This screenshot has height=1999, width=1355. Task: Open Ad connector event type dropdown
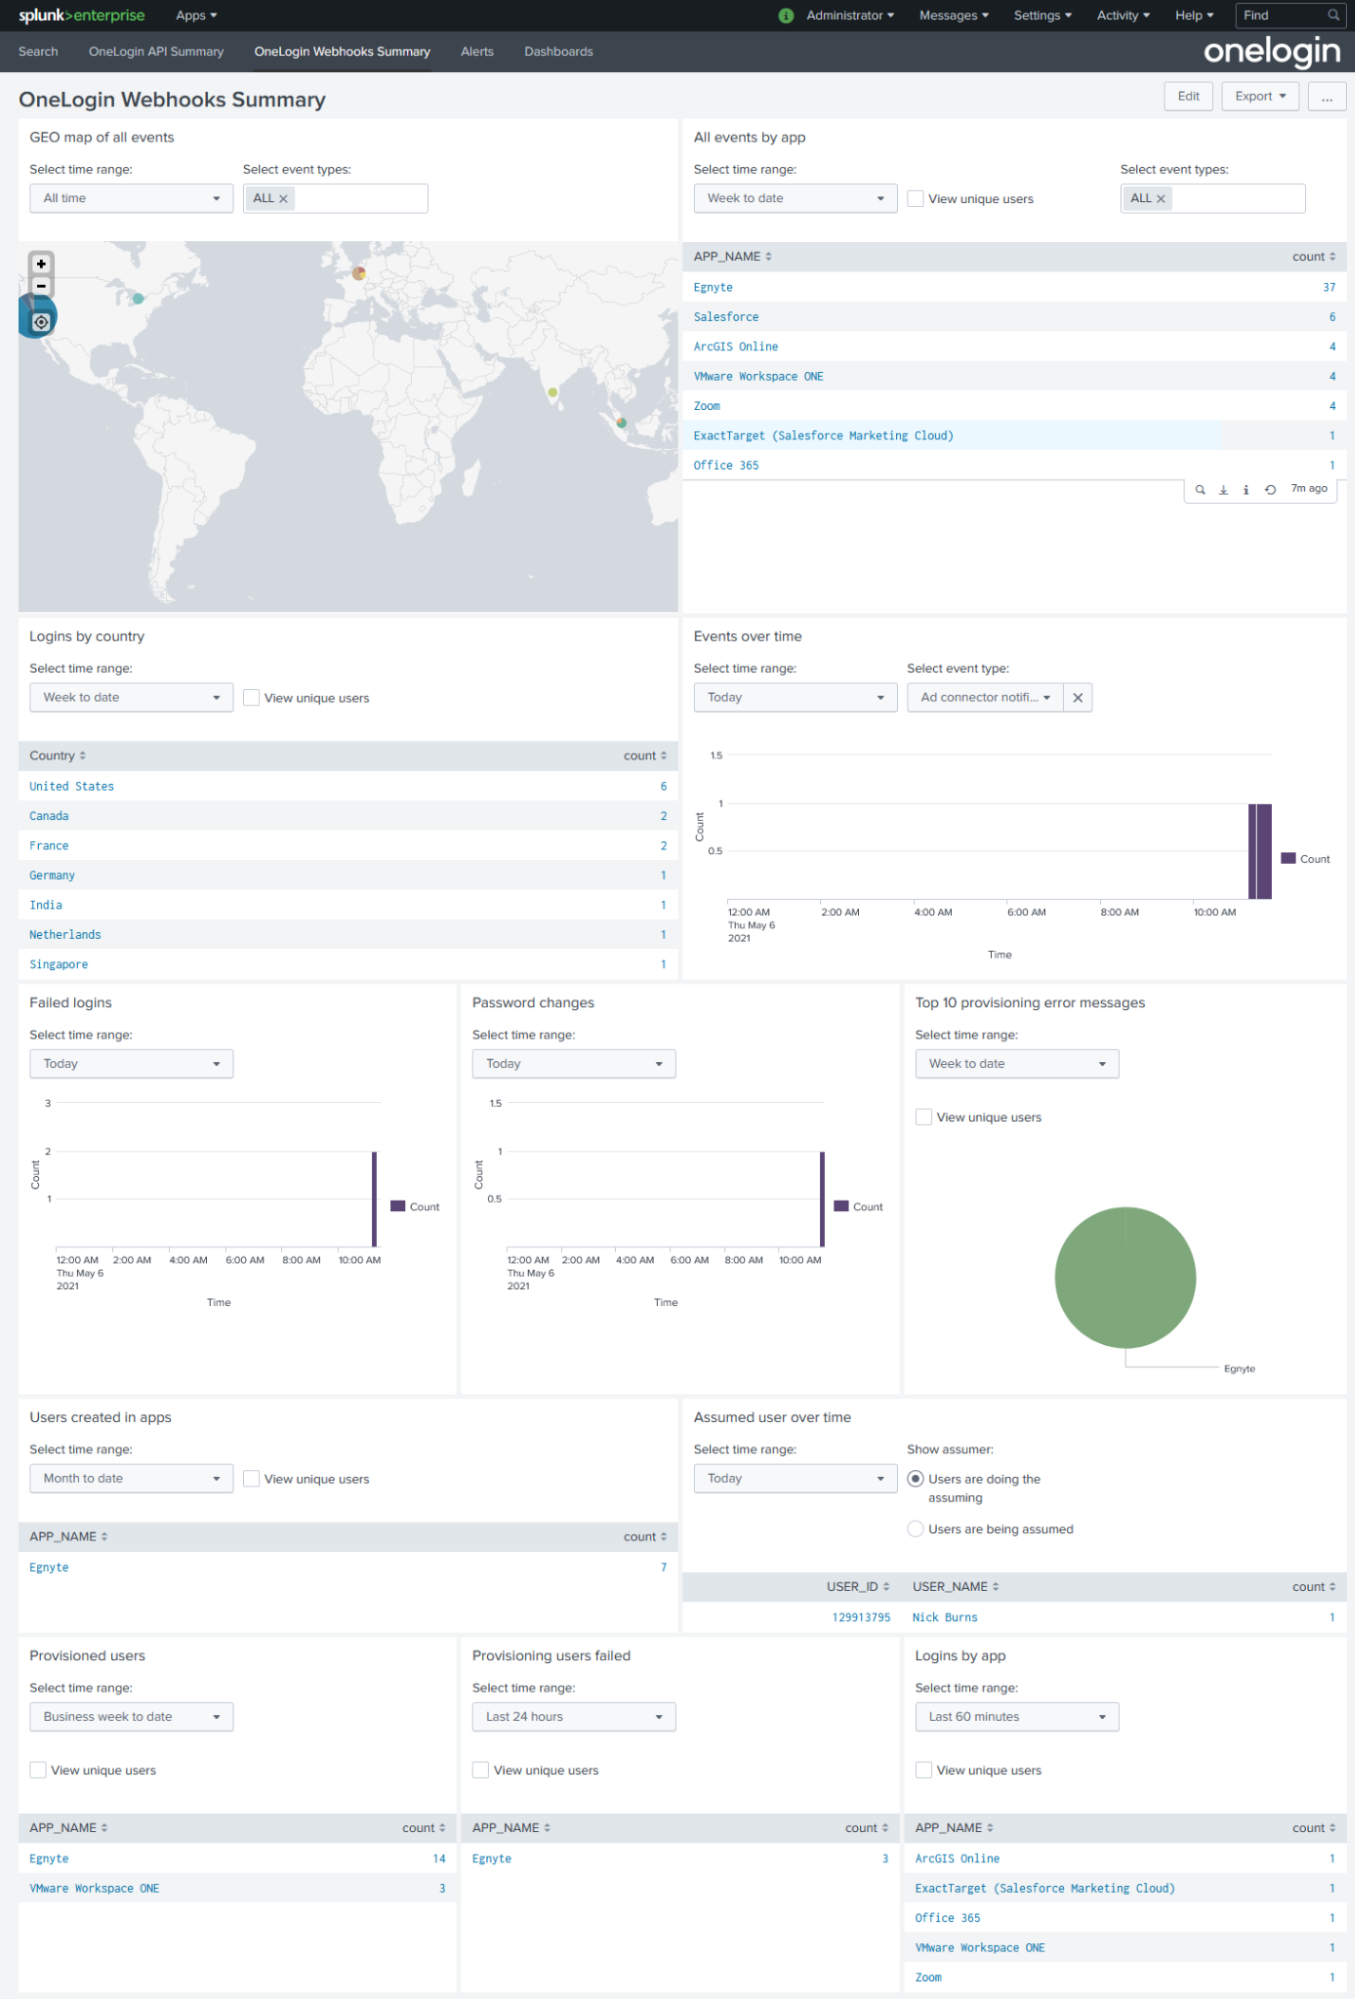tap(985, 698)
